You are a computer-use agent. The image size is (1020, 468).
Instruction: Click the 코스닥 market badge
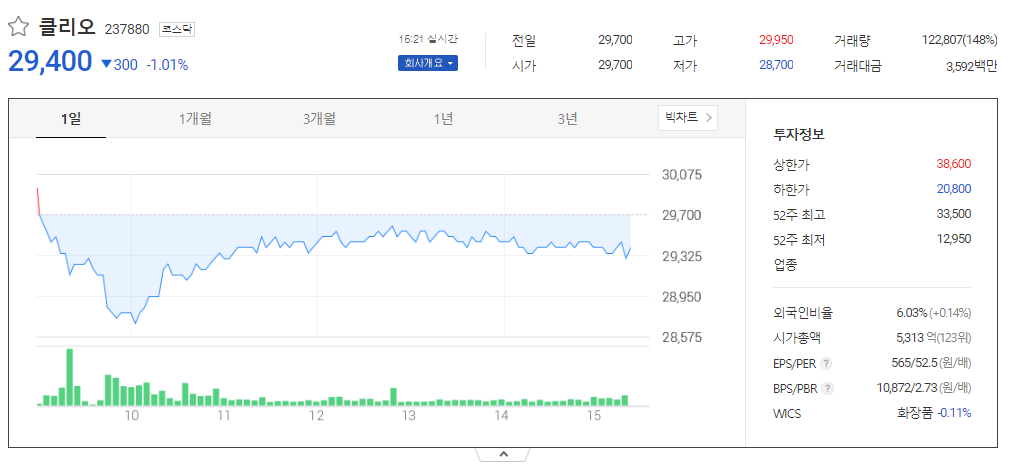click(x=177, y=29)
